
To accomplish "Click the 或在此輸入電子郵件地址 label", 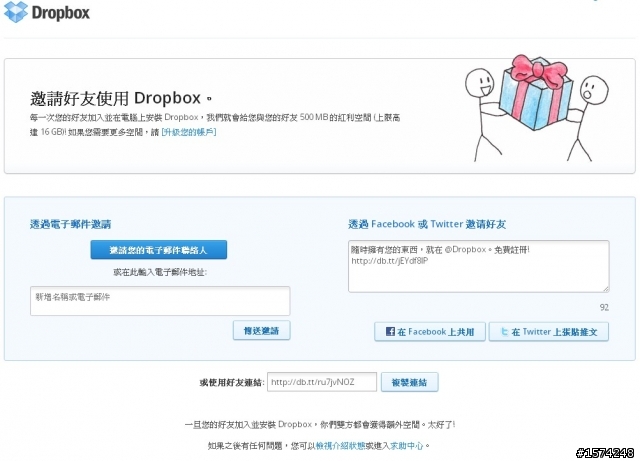I will [x=160, y=272].
